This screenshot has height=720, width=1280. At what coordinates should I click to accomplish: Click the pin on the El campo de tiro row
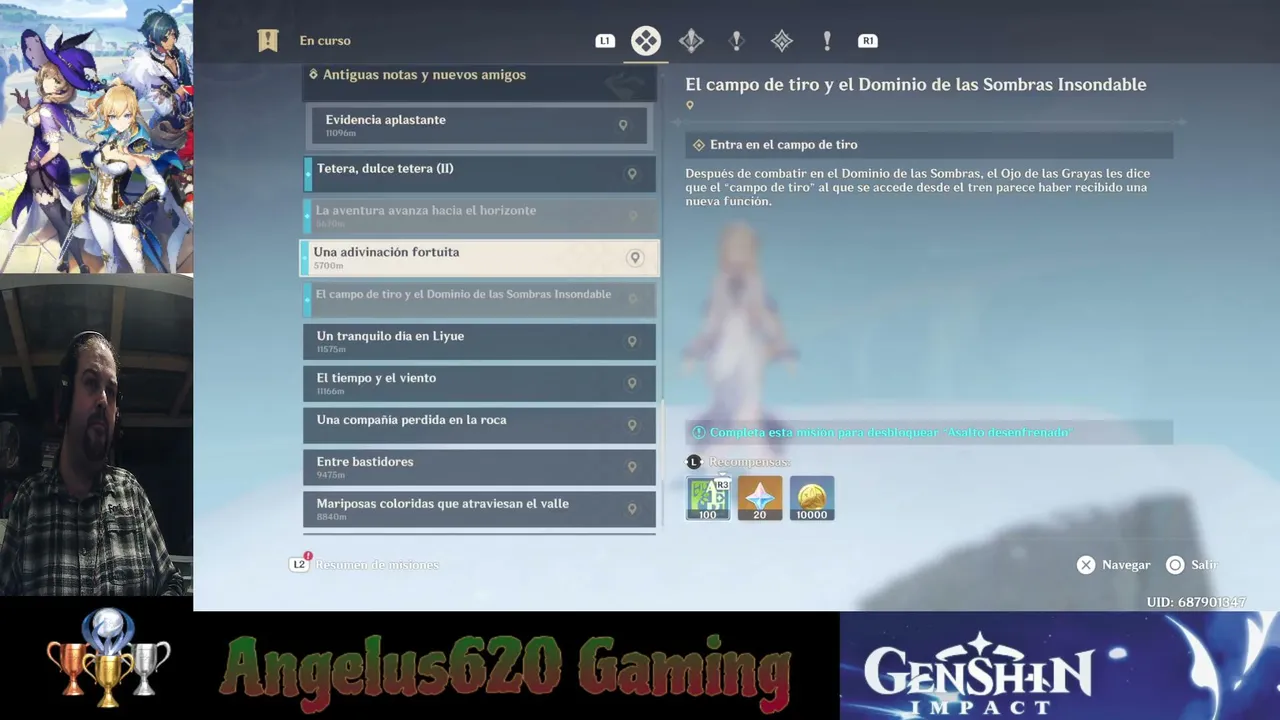[632, 299]
